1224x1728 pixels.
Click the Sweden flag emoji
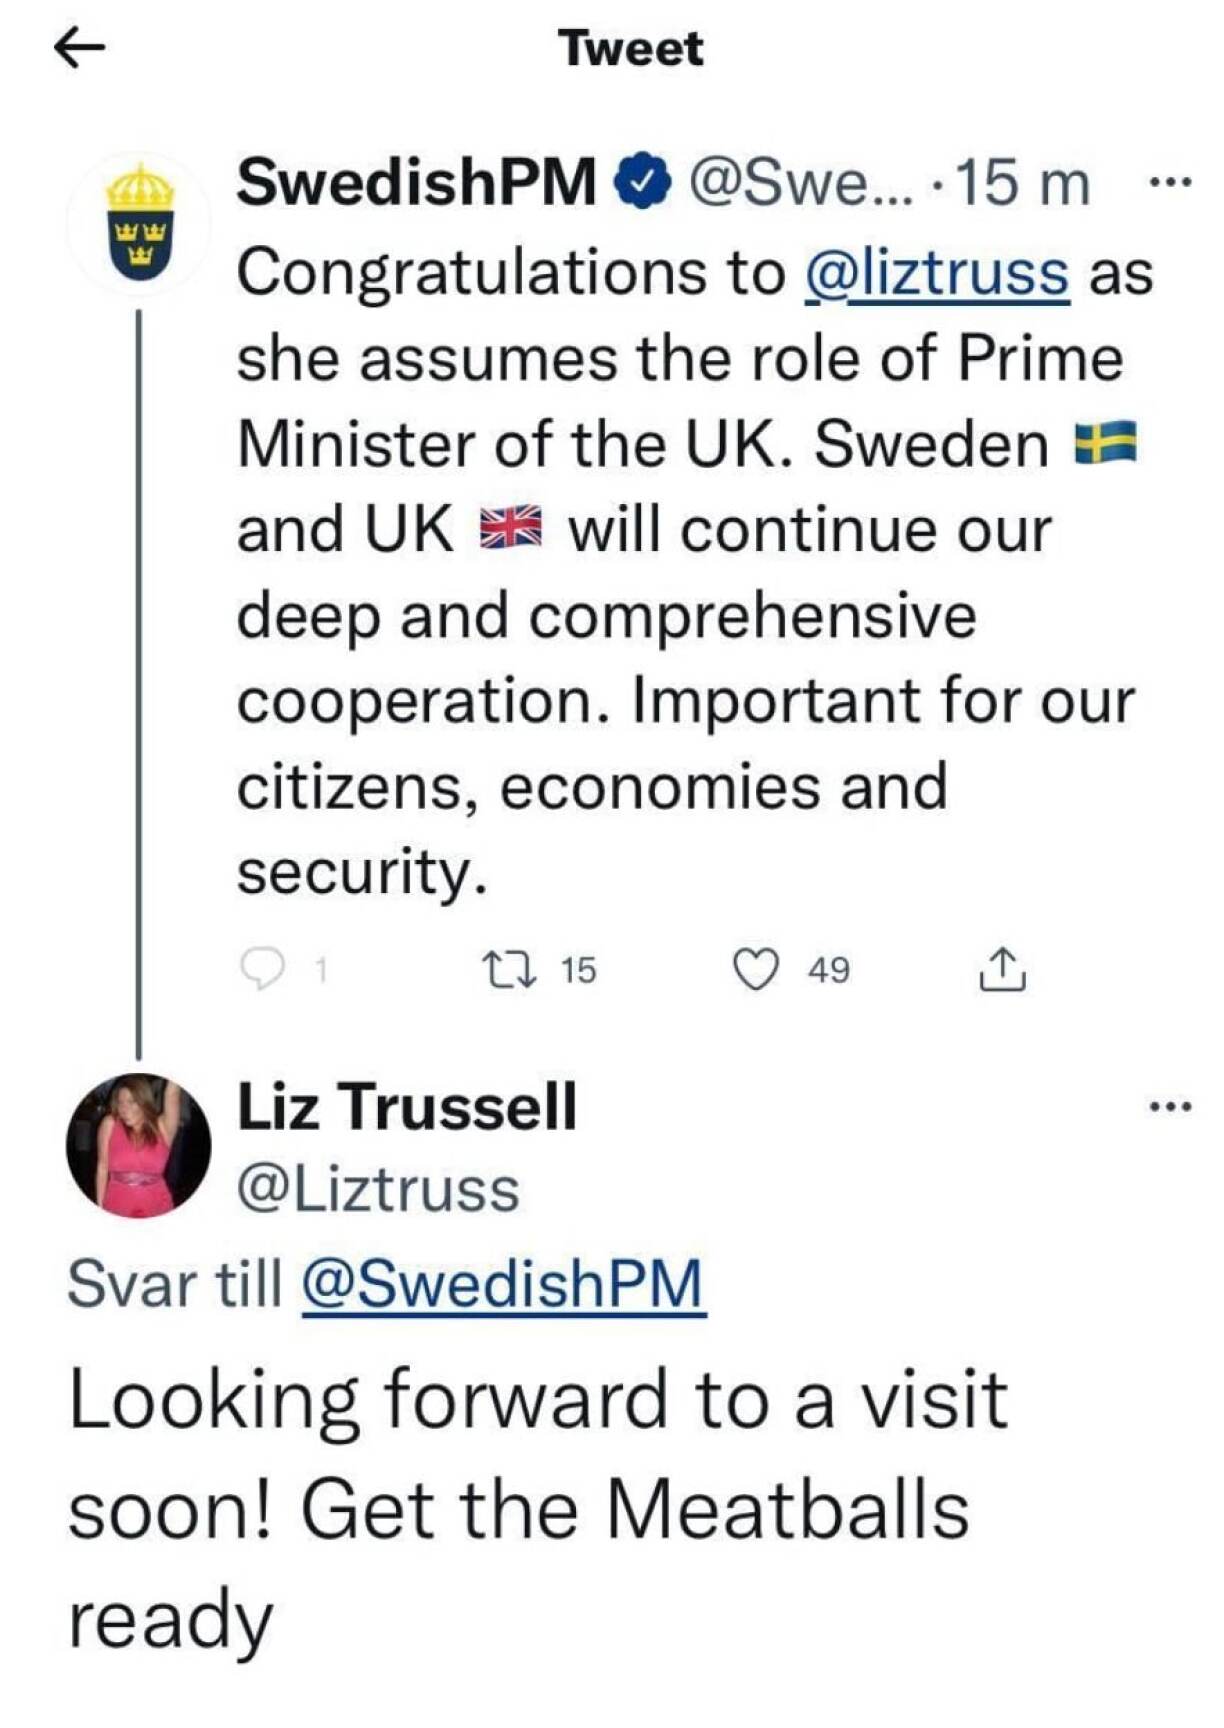pyautogui.click(x=1105, y=443)
